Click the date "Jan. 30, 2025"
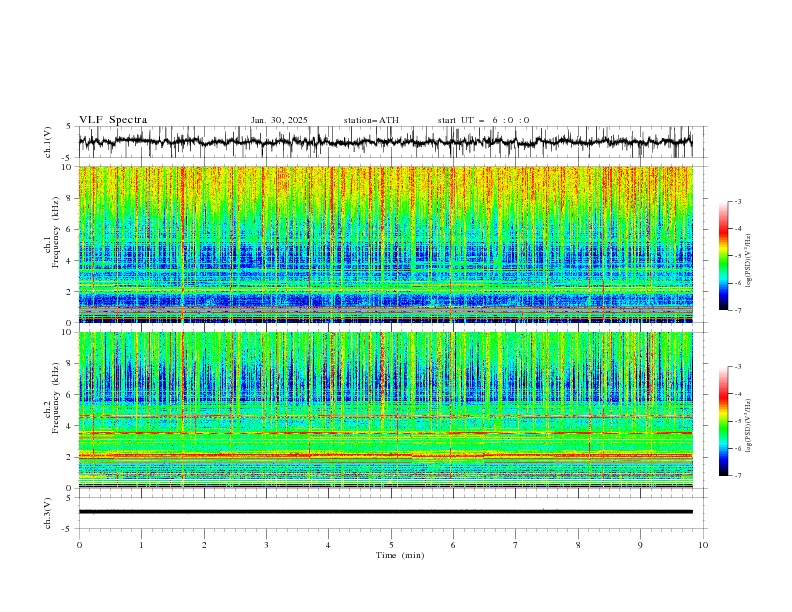The image size is (792, 612). click(279, 120)
